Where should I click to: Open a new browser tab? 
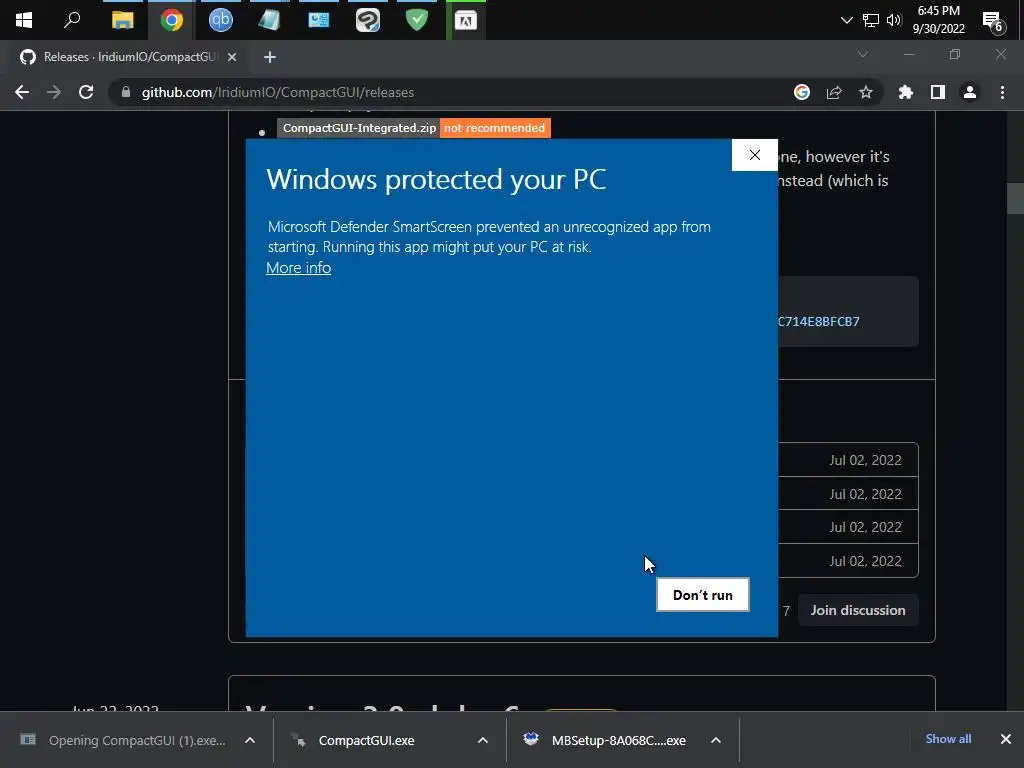click(x=270, y=57)
